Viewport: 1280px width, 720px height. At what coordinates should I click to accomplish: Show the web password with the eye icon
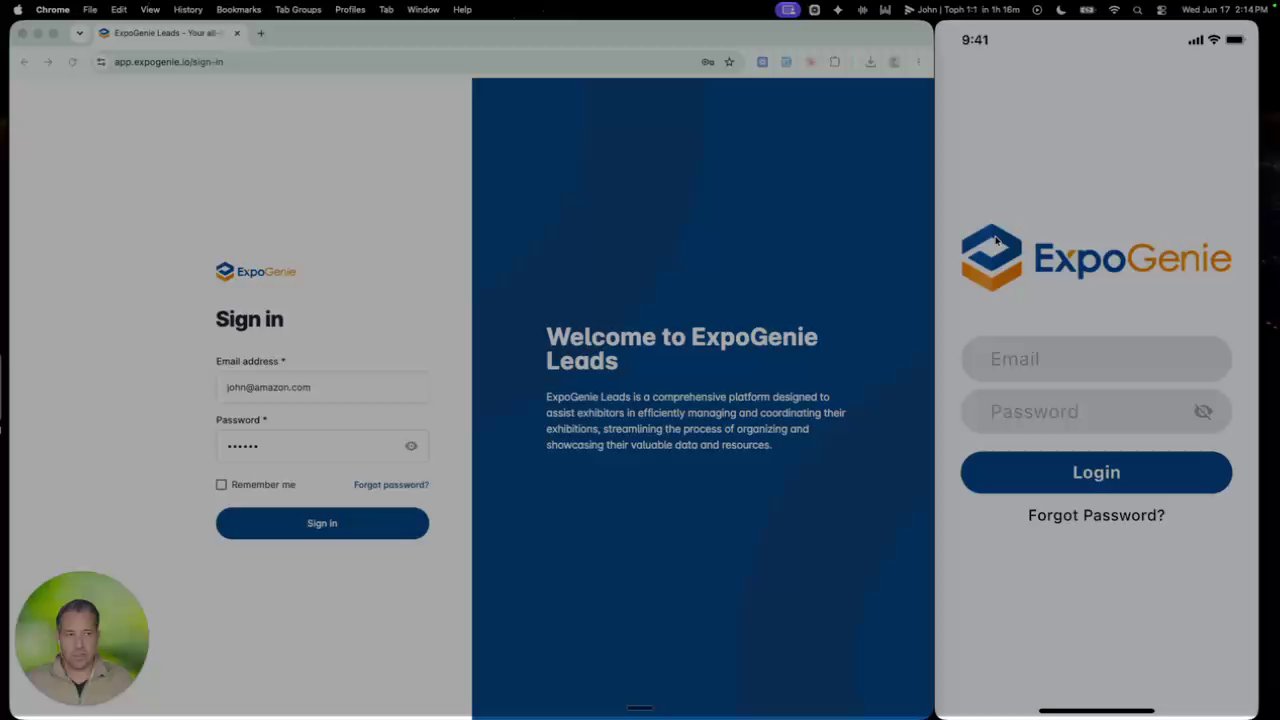point(411,446)
